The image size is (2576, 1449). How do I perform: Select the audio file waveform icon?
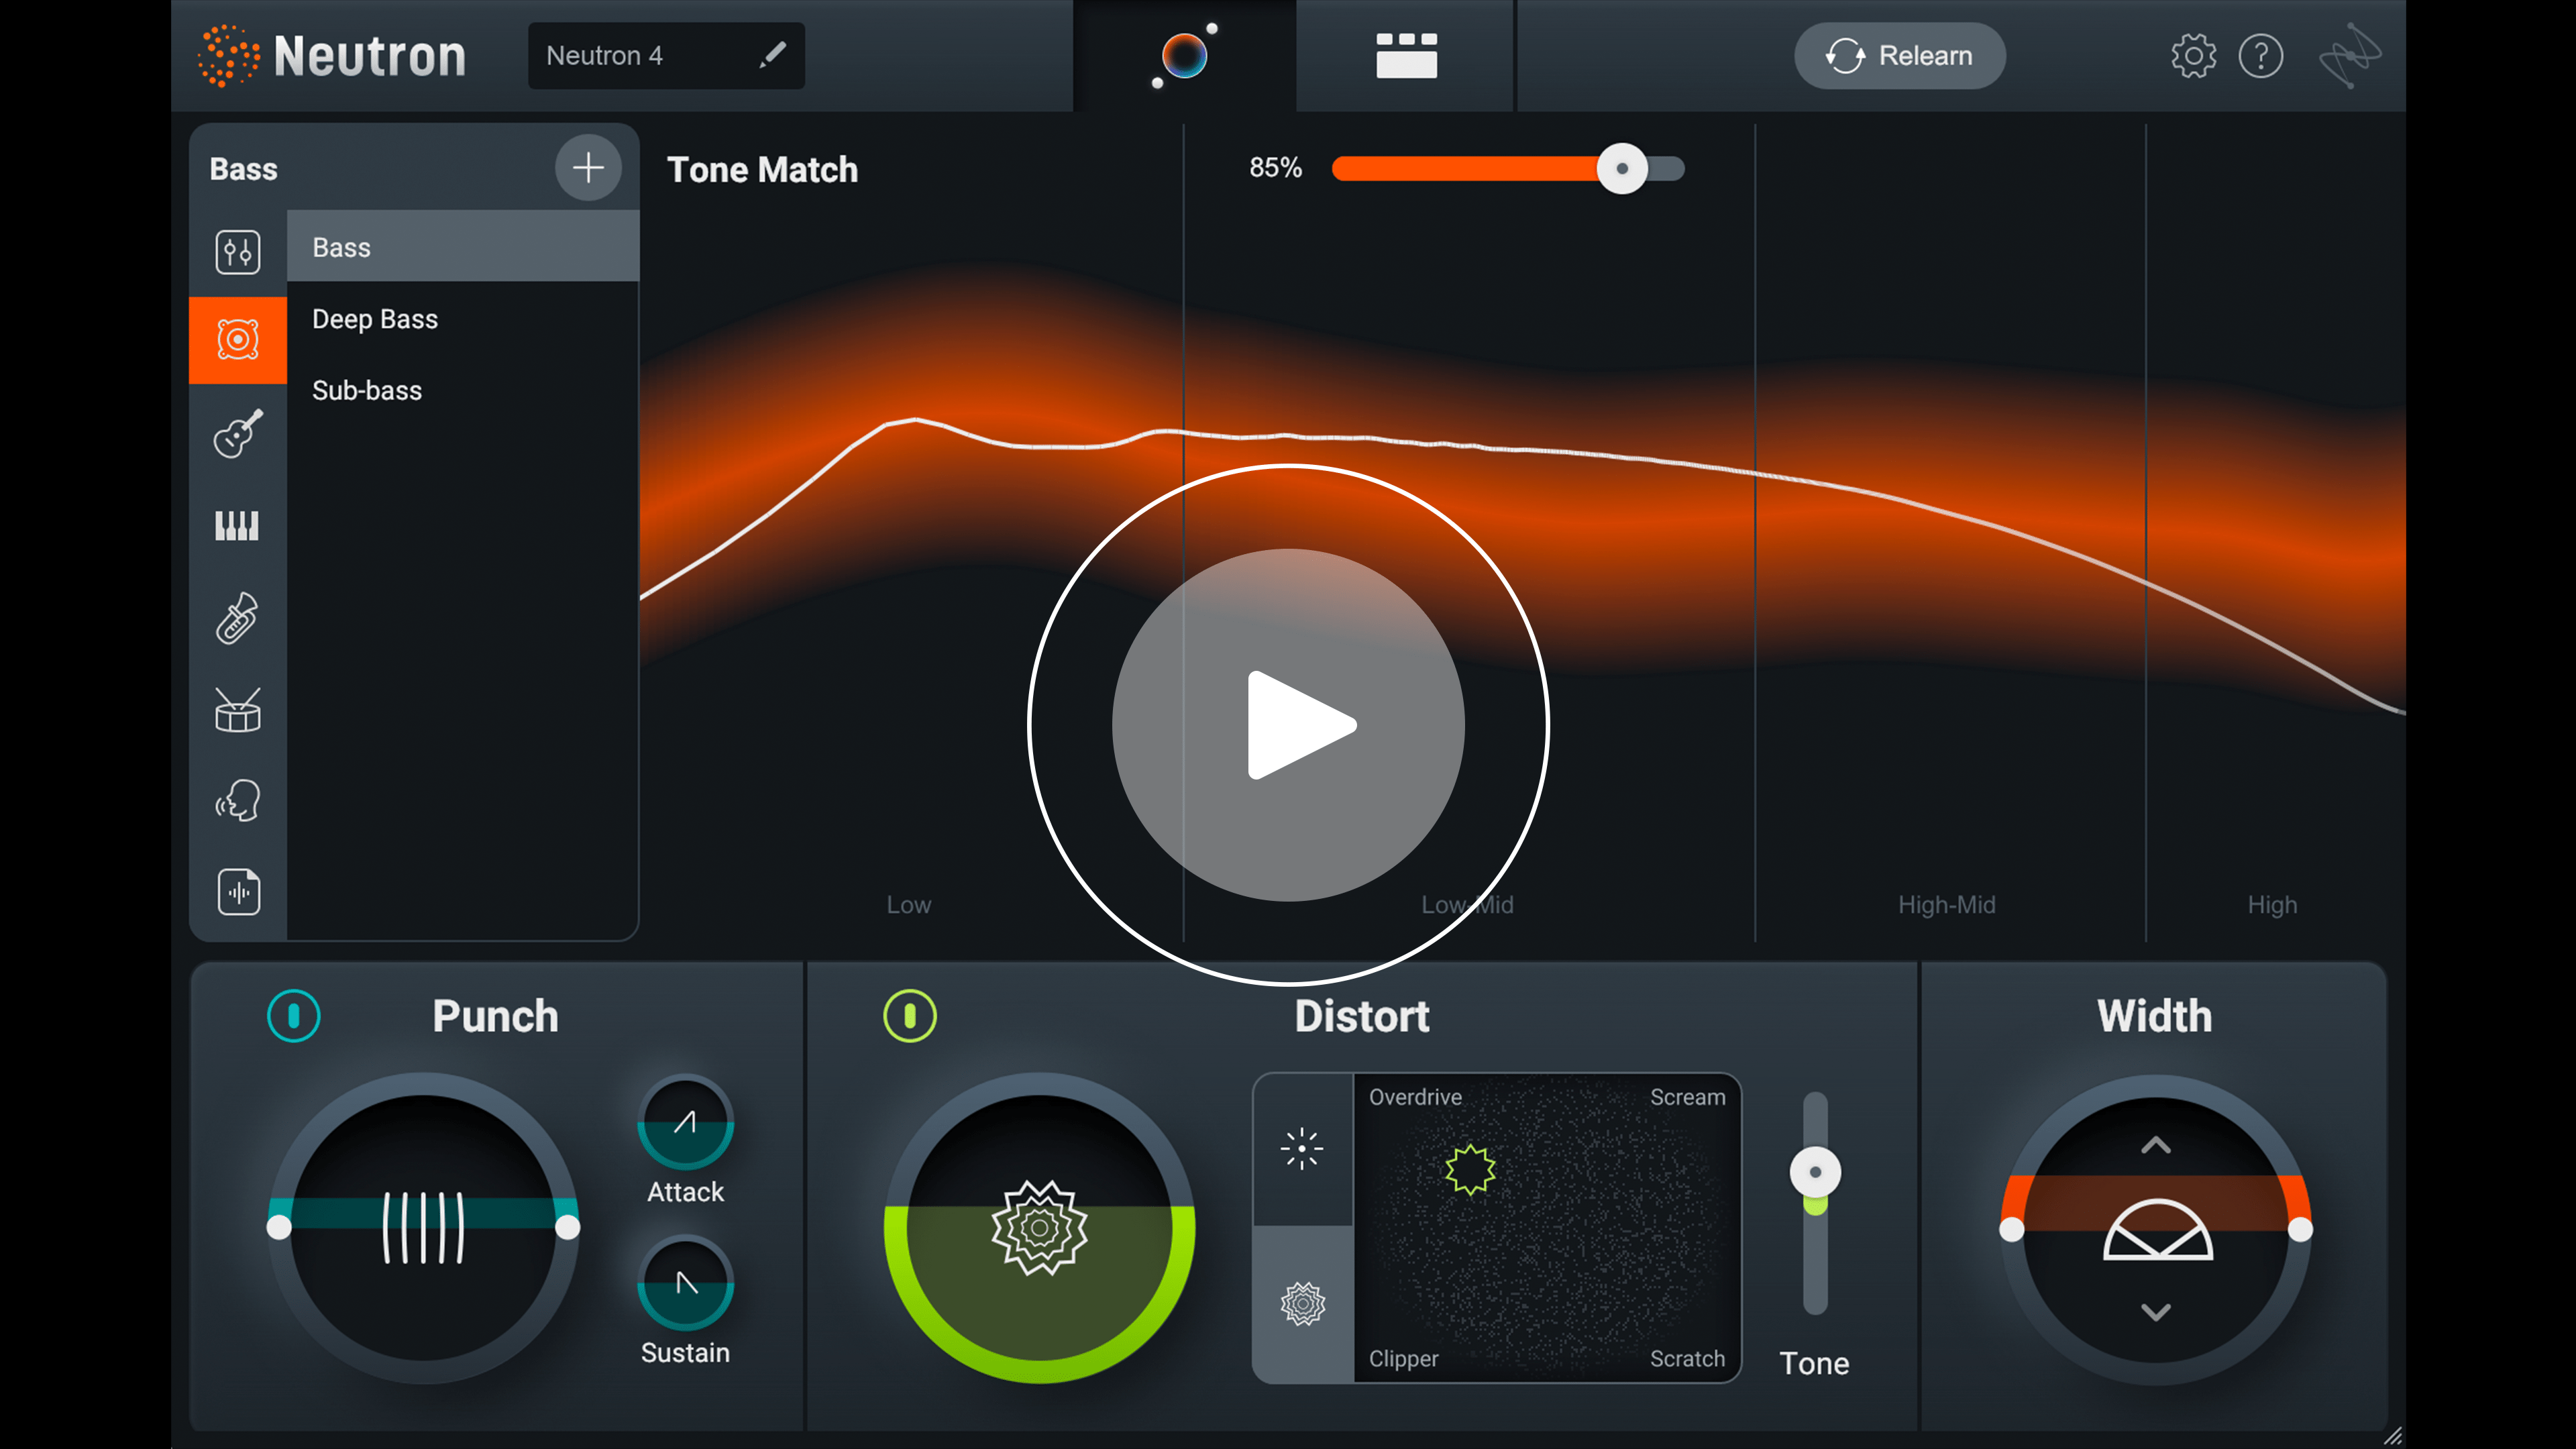coord(238,892)
